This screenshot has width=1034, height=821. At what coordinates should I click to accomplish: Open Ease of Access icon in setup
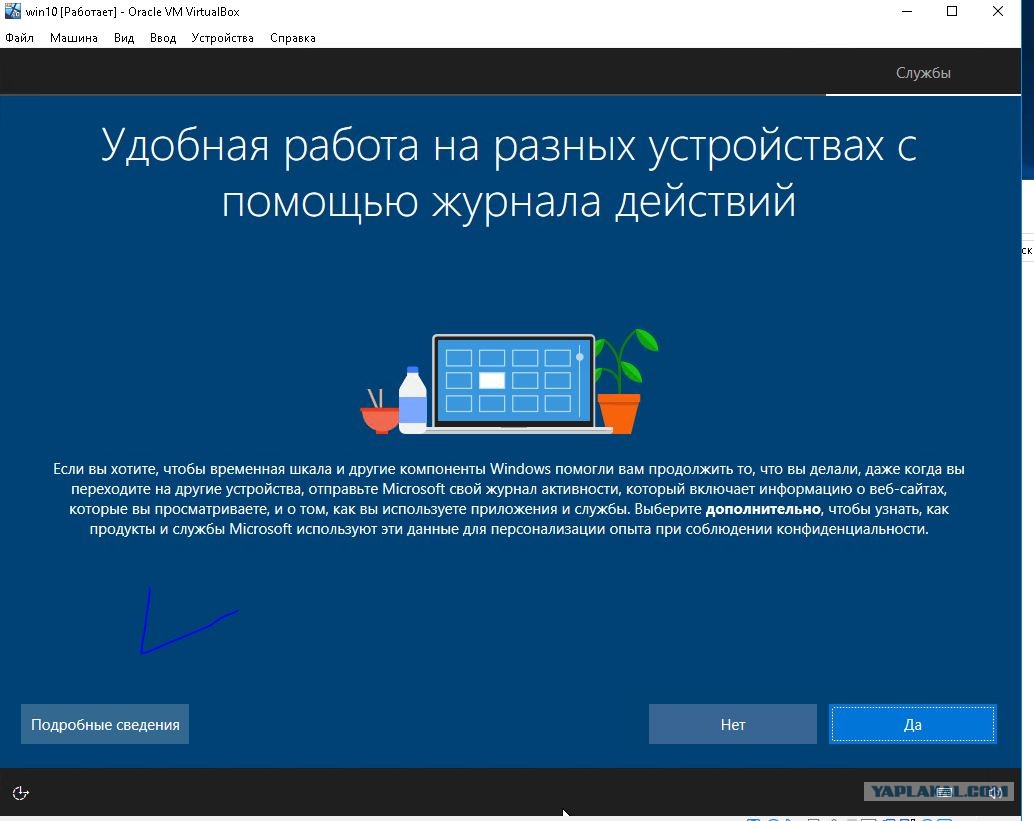pyautogui.click(x=20, y=793)
